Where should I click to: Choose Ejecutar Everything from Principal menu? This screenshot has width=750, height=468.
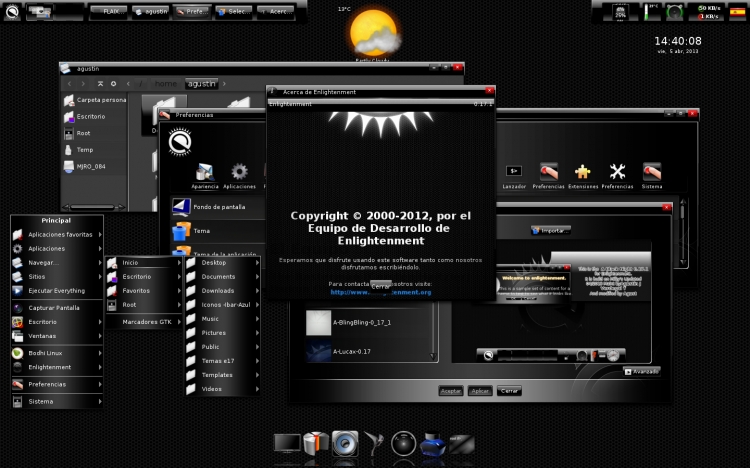coord(57,291)
